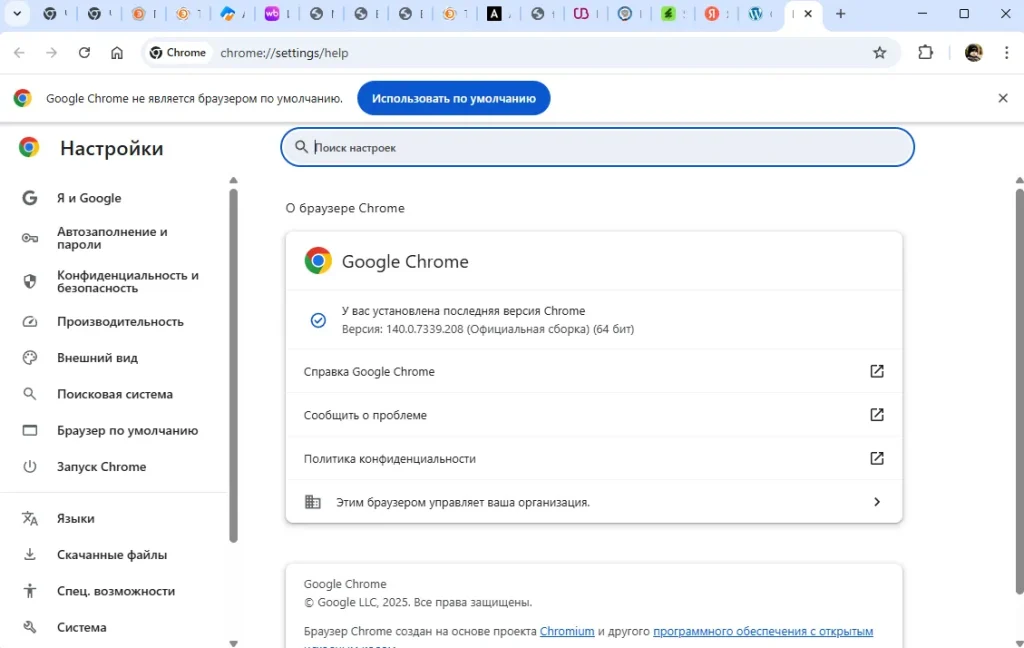Open the profile avatar icon
The image size is (1024, 648).
point(973,53)
